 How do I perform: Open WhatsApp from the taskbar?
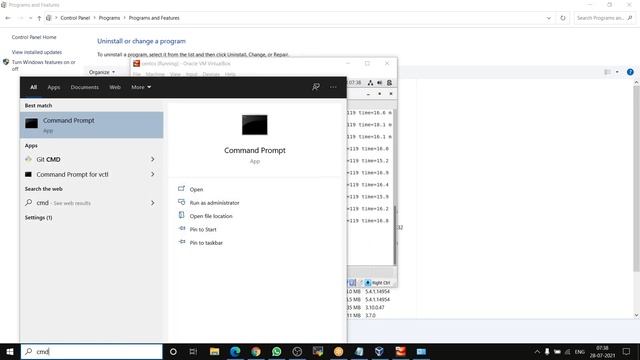276,351
